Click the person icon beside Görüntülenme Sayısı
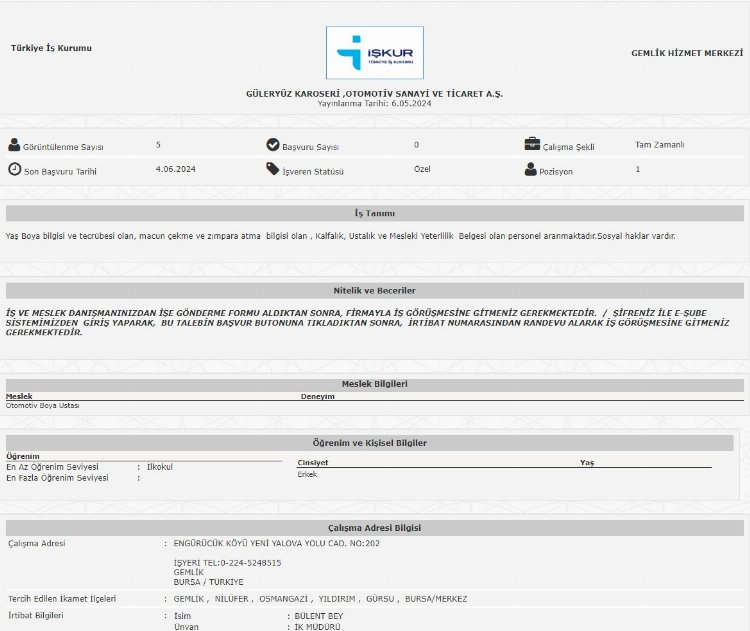This screenshot has width=750, height=631. click(x=14, y=145)
